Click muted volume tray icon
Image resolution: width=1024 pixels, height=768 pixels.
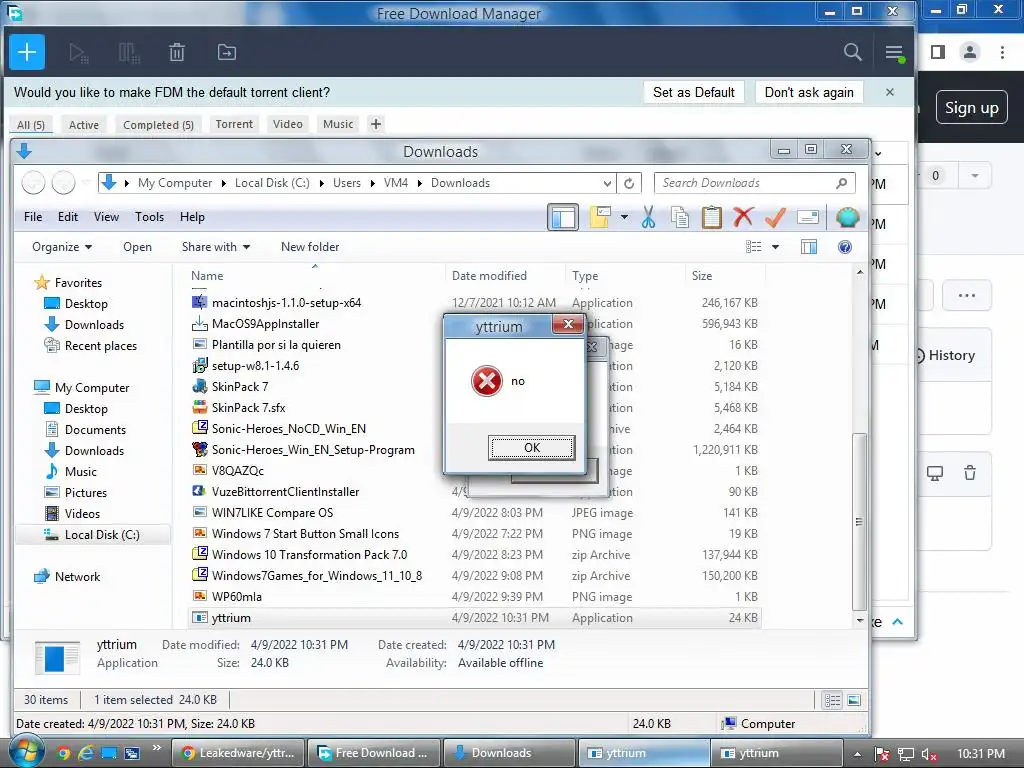[929, 754]
